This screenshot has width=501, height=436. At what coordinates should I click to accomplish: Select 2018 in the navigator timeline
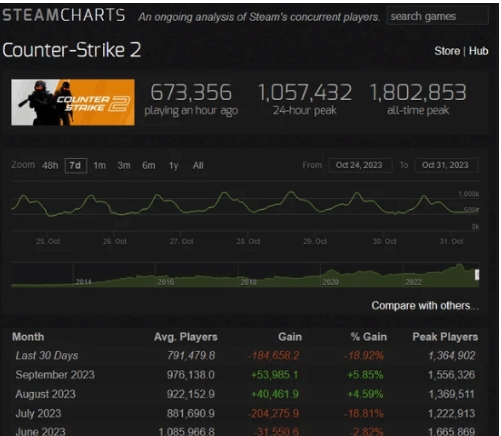248,282
